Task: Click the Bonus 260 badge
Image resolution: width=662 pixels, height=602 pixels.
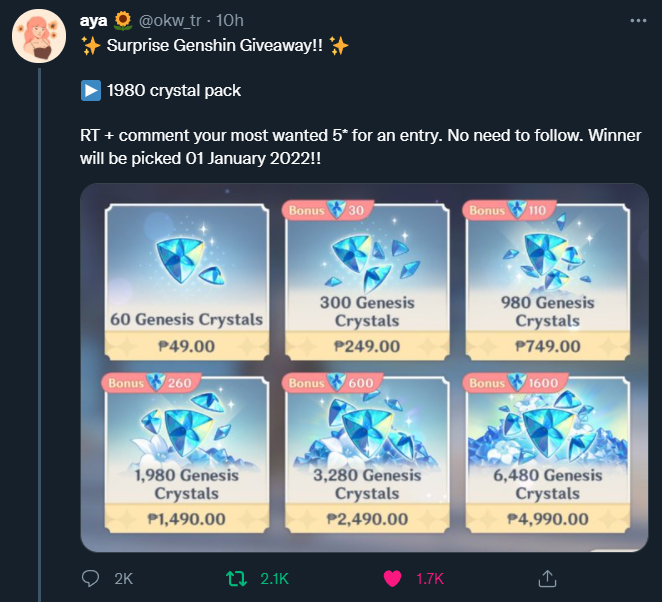Action: (x=151, y=382)
